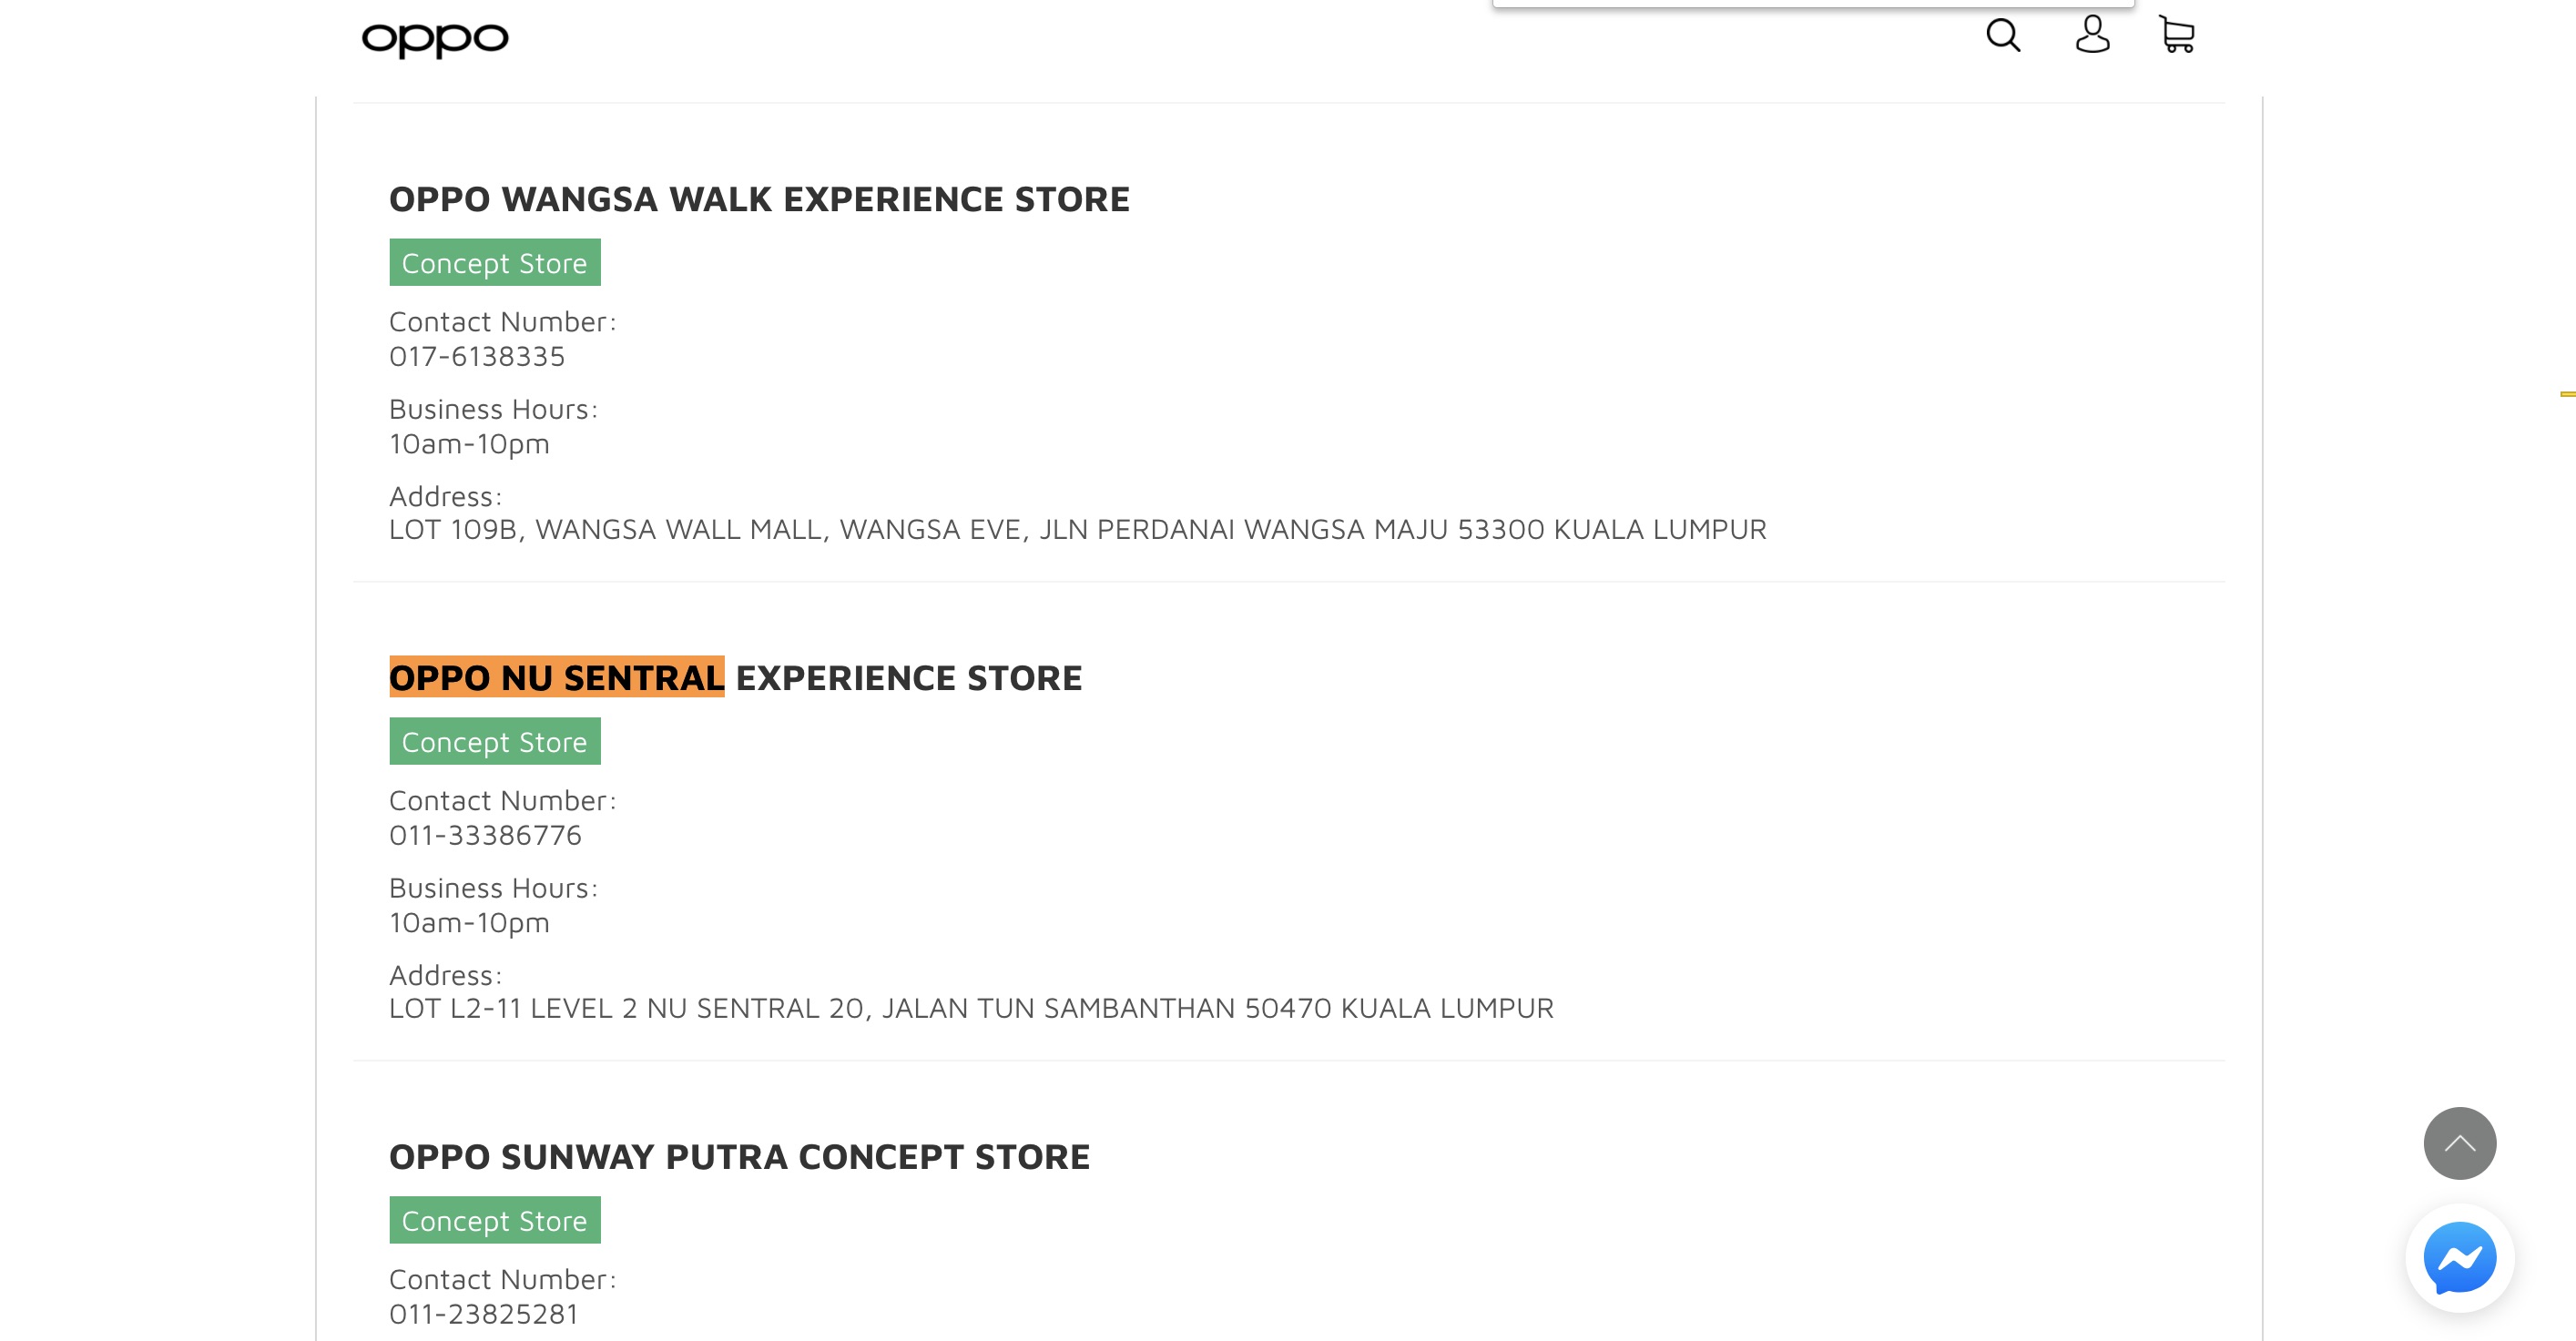Click the OPPO Sunway Putra Concept Store heading

tap(738, 1157)
